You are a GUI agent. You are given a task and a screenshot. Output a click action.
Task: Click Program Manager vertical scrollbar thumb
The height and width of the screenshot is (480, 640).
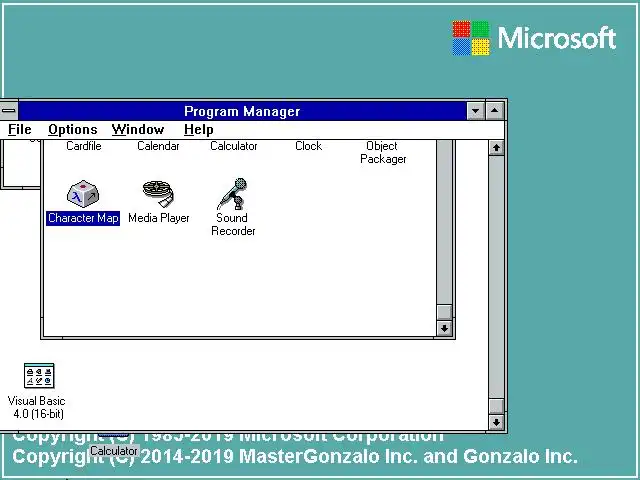point(496,406)
